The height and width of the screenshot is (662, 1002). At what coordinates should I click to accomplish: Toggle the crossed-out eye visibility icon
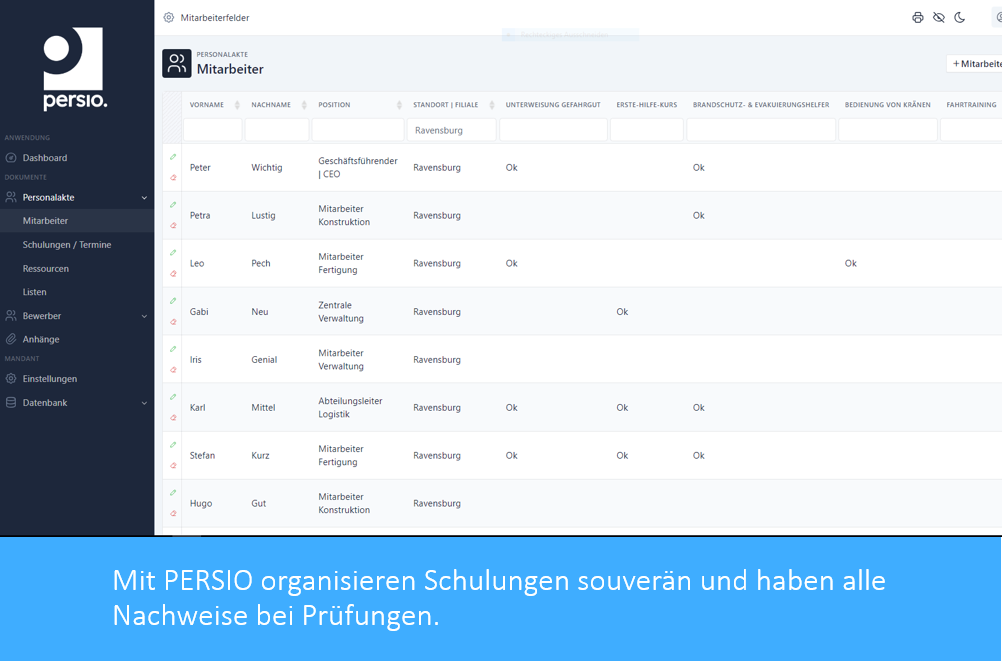click(939, 18)
